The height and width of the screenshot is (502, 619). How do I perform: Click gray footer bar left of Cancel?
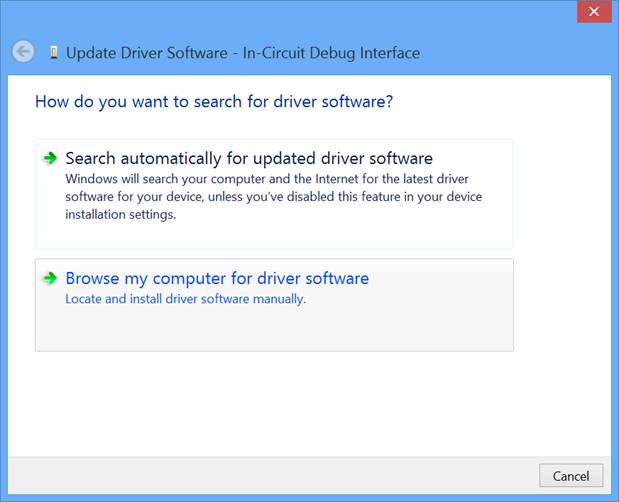pos(272,476)
